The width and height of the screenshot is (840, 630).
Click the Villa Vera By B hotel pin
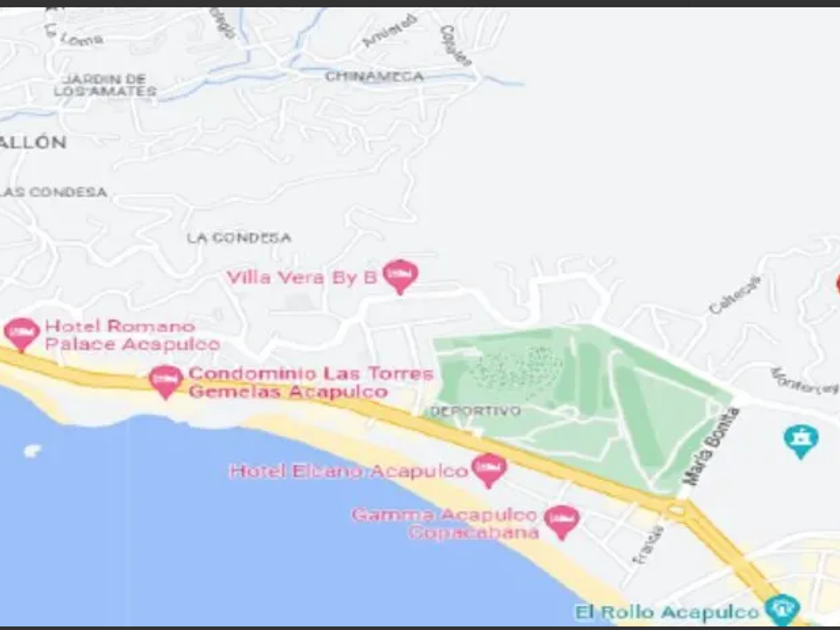point(400,275)
